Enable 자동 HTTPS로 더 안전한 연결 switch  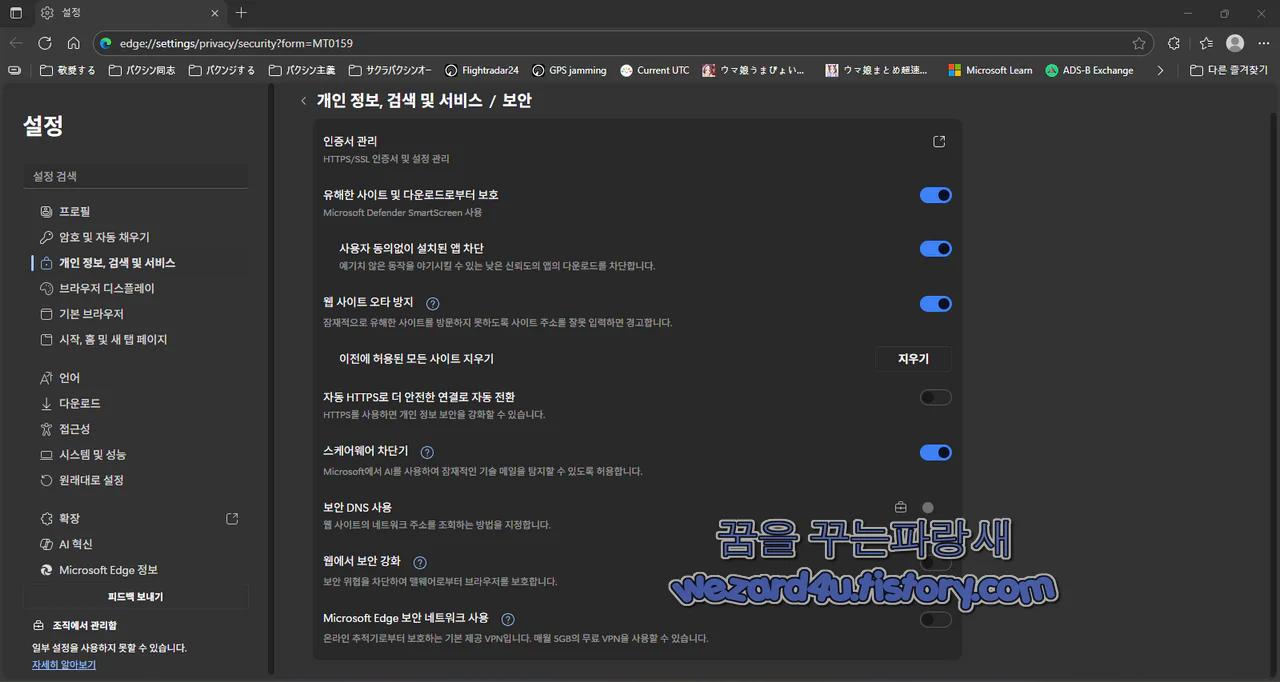pos(936,398)
